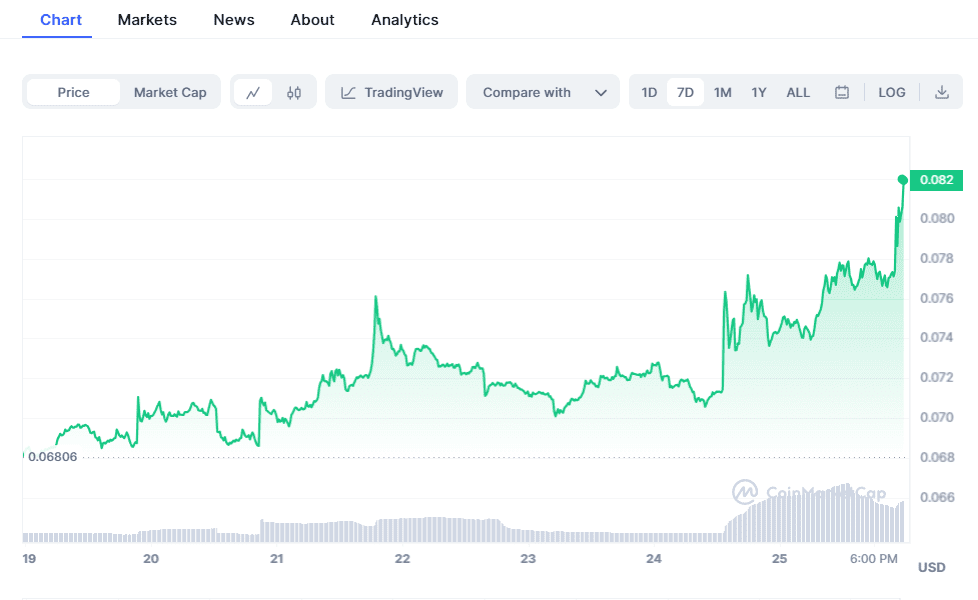Open the Markets tab
Viewport: 978px width, 600px height.
pos(147,20)
